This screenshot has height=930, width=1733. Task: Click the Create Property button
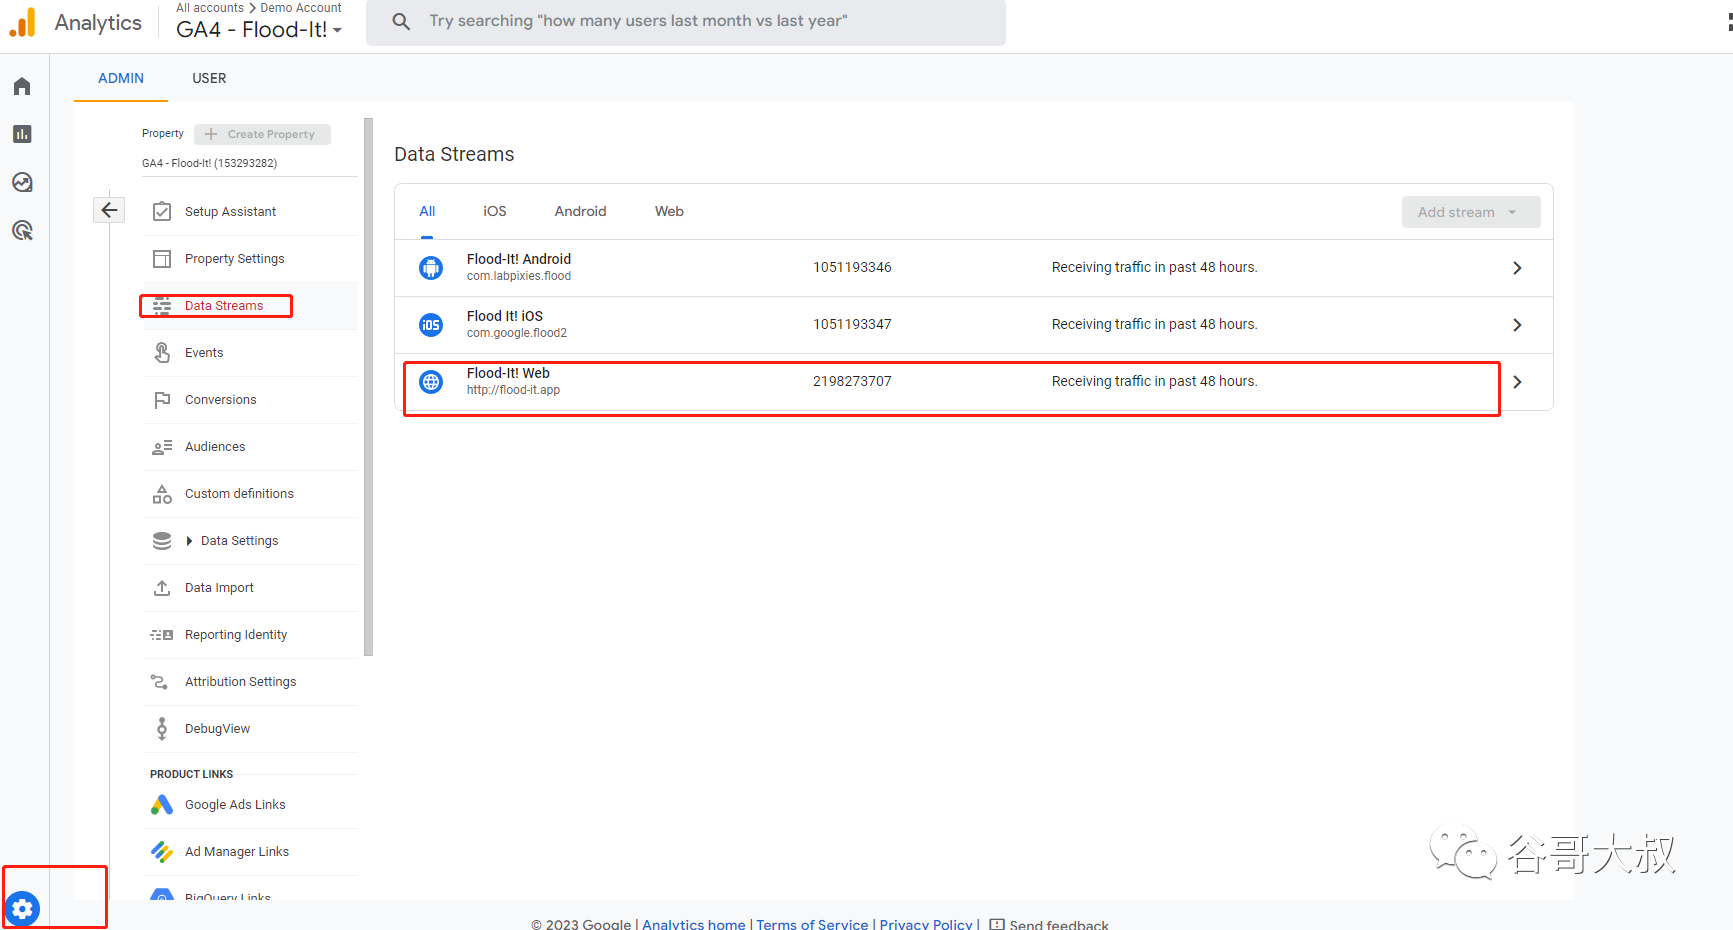point(262,134)
